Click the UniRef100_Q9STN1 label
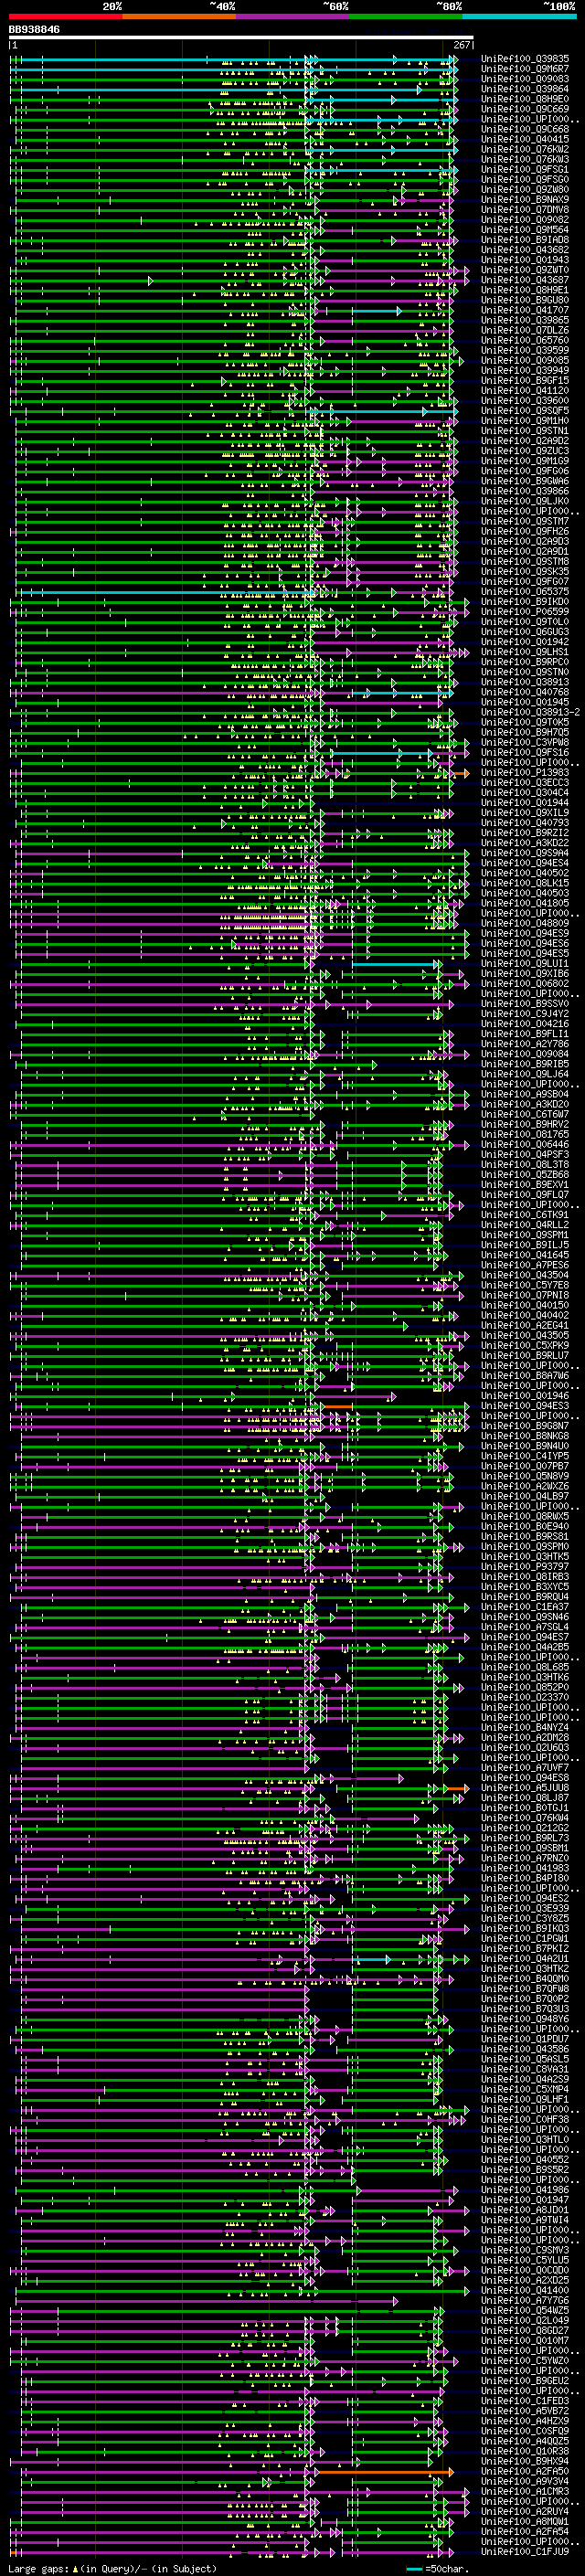The width and height of the screenshot is (585, 2576). pyautogui.click(x=525, y=431)
